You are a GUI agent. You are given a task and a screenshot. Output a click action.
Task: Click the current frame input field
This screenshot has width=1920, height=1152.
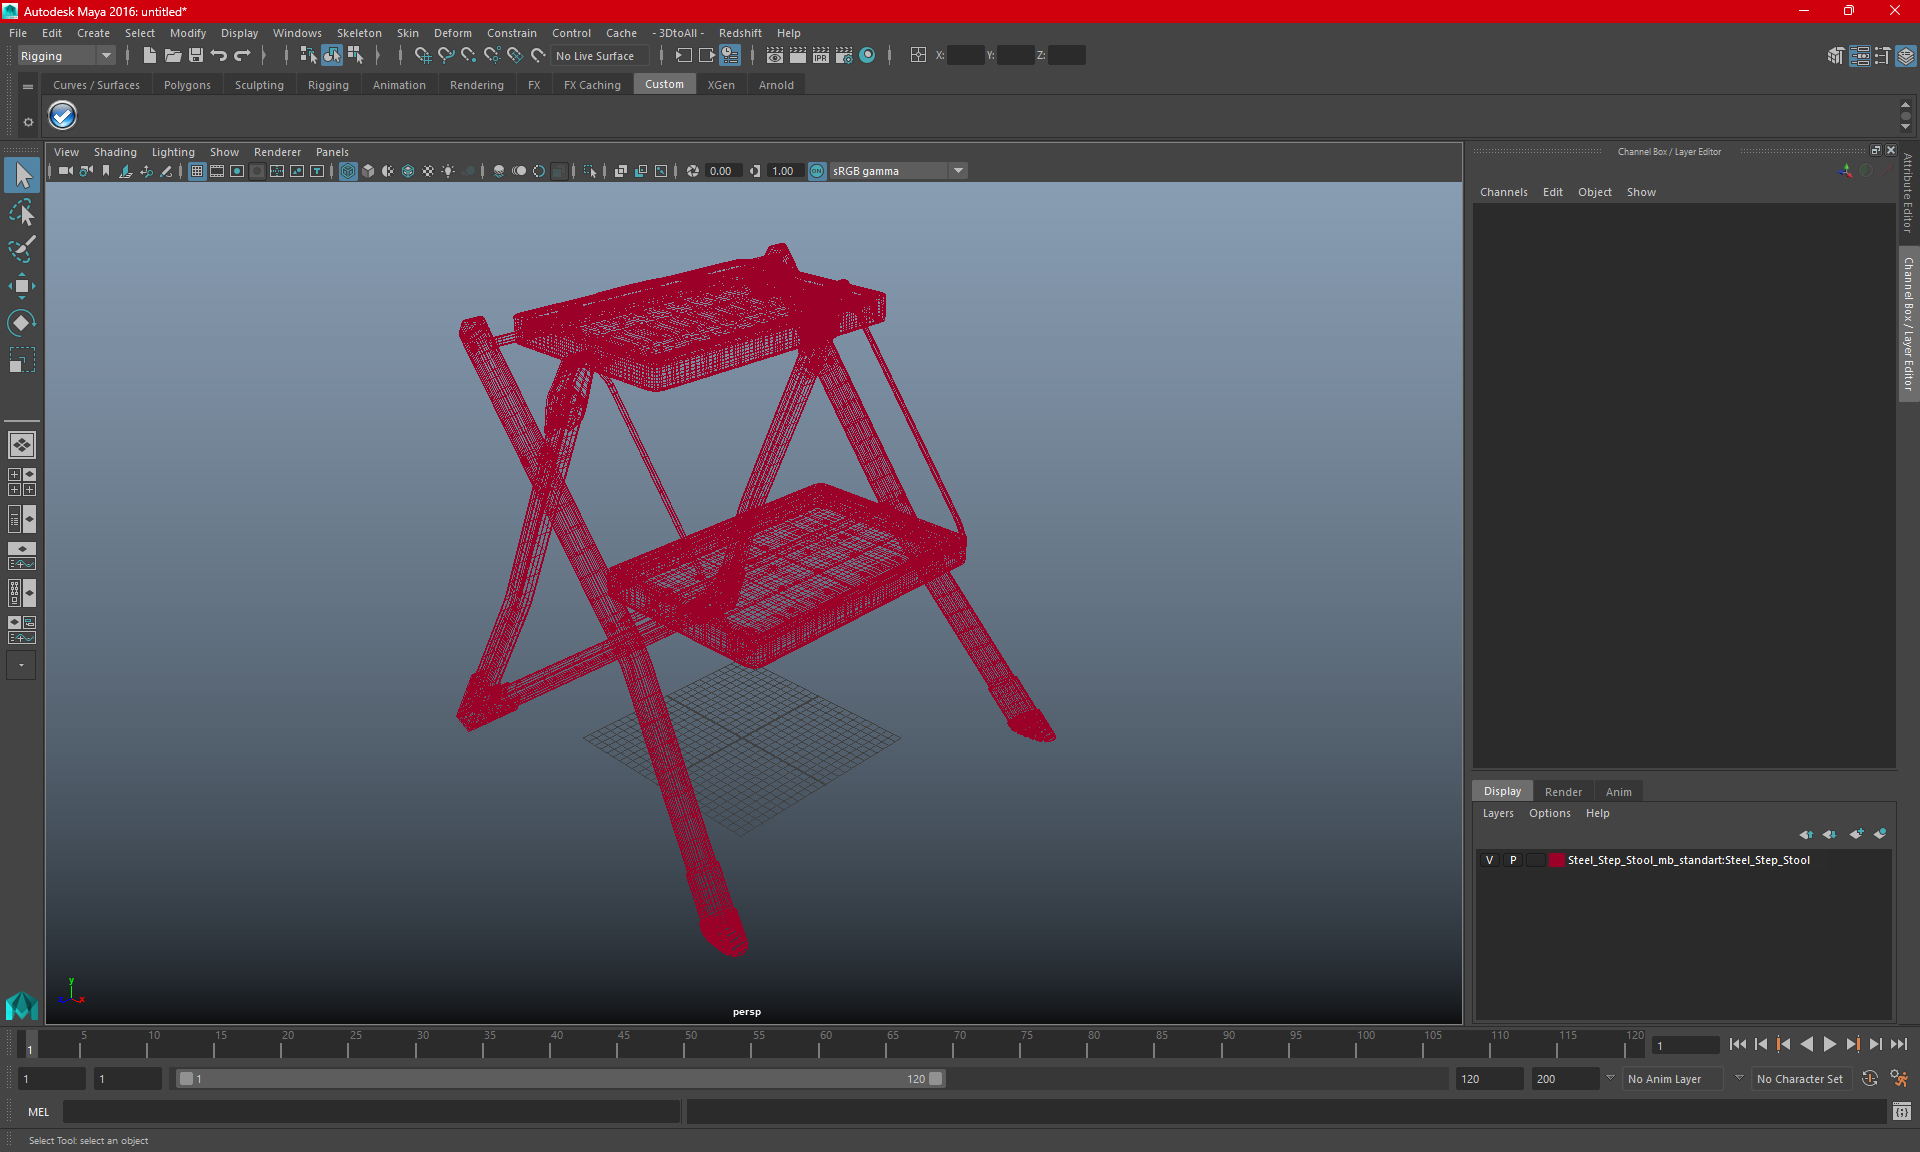pyautogui.click(x=1685, y=1045)
